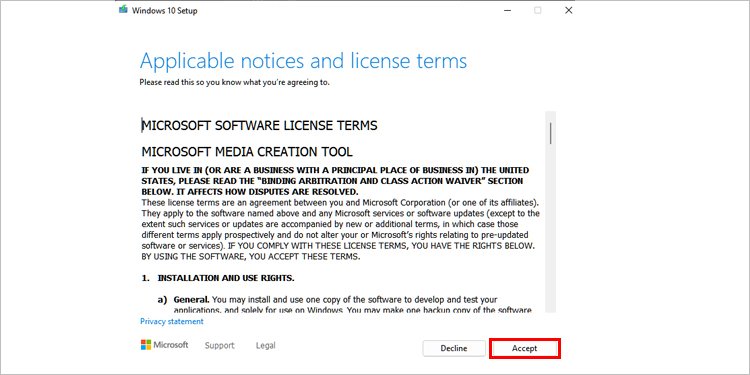Open the Support link

[220, 345]
